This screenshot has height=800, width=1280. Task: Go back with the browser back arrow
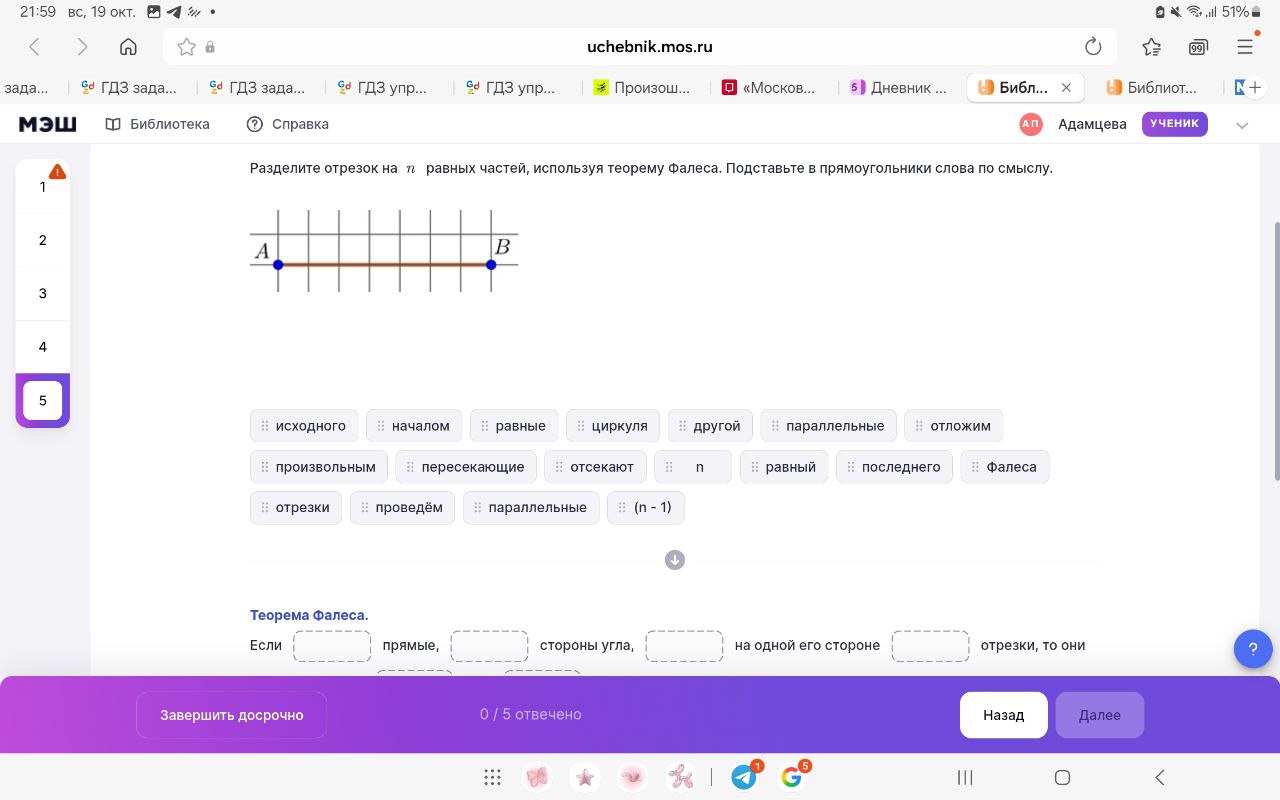[x=34, y=47]
